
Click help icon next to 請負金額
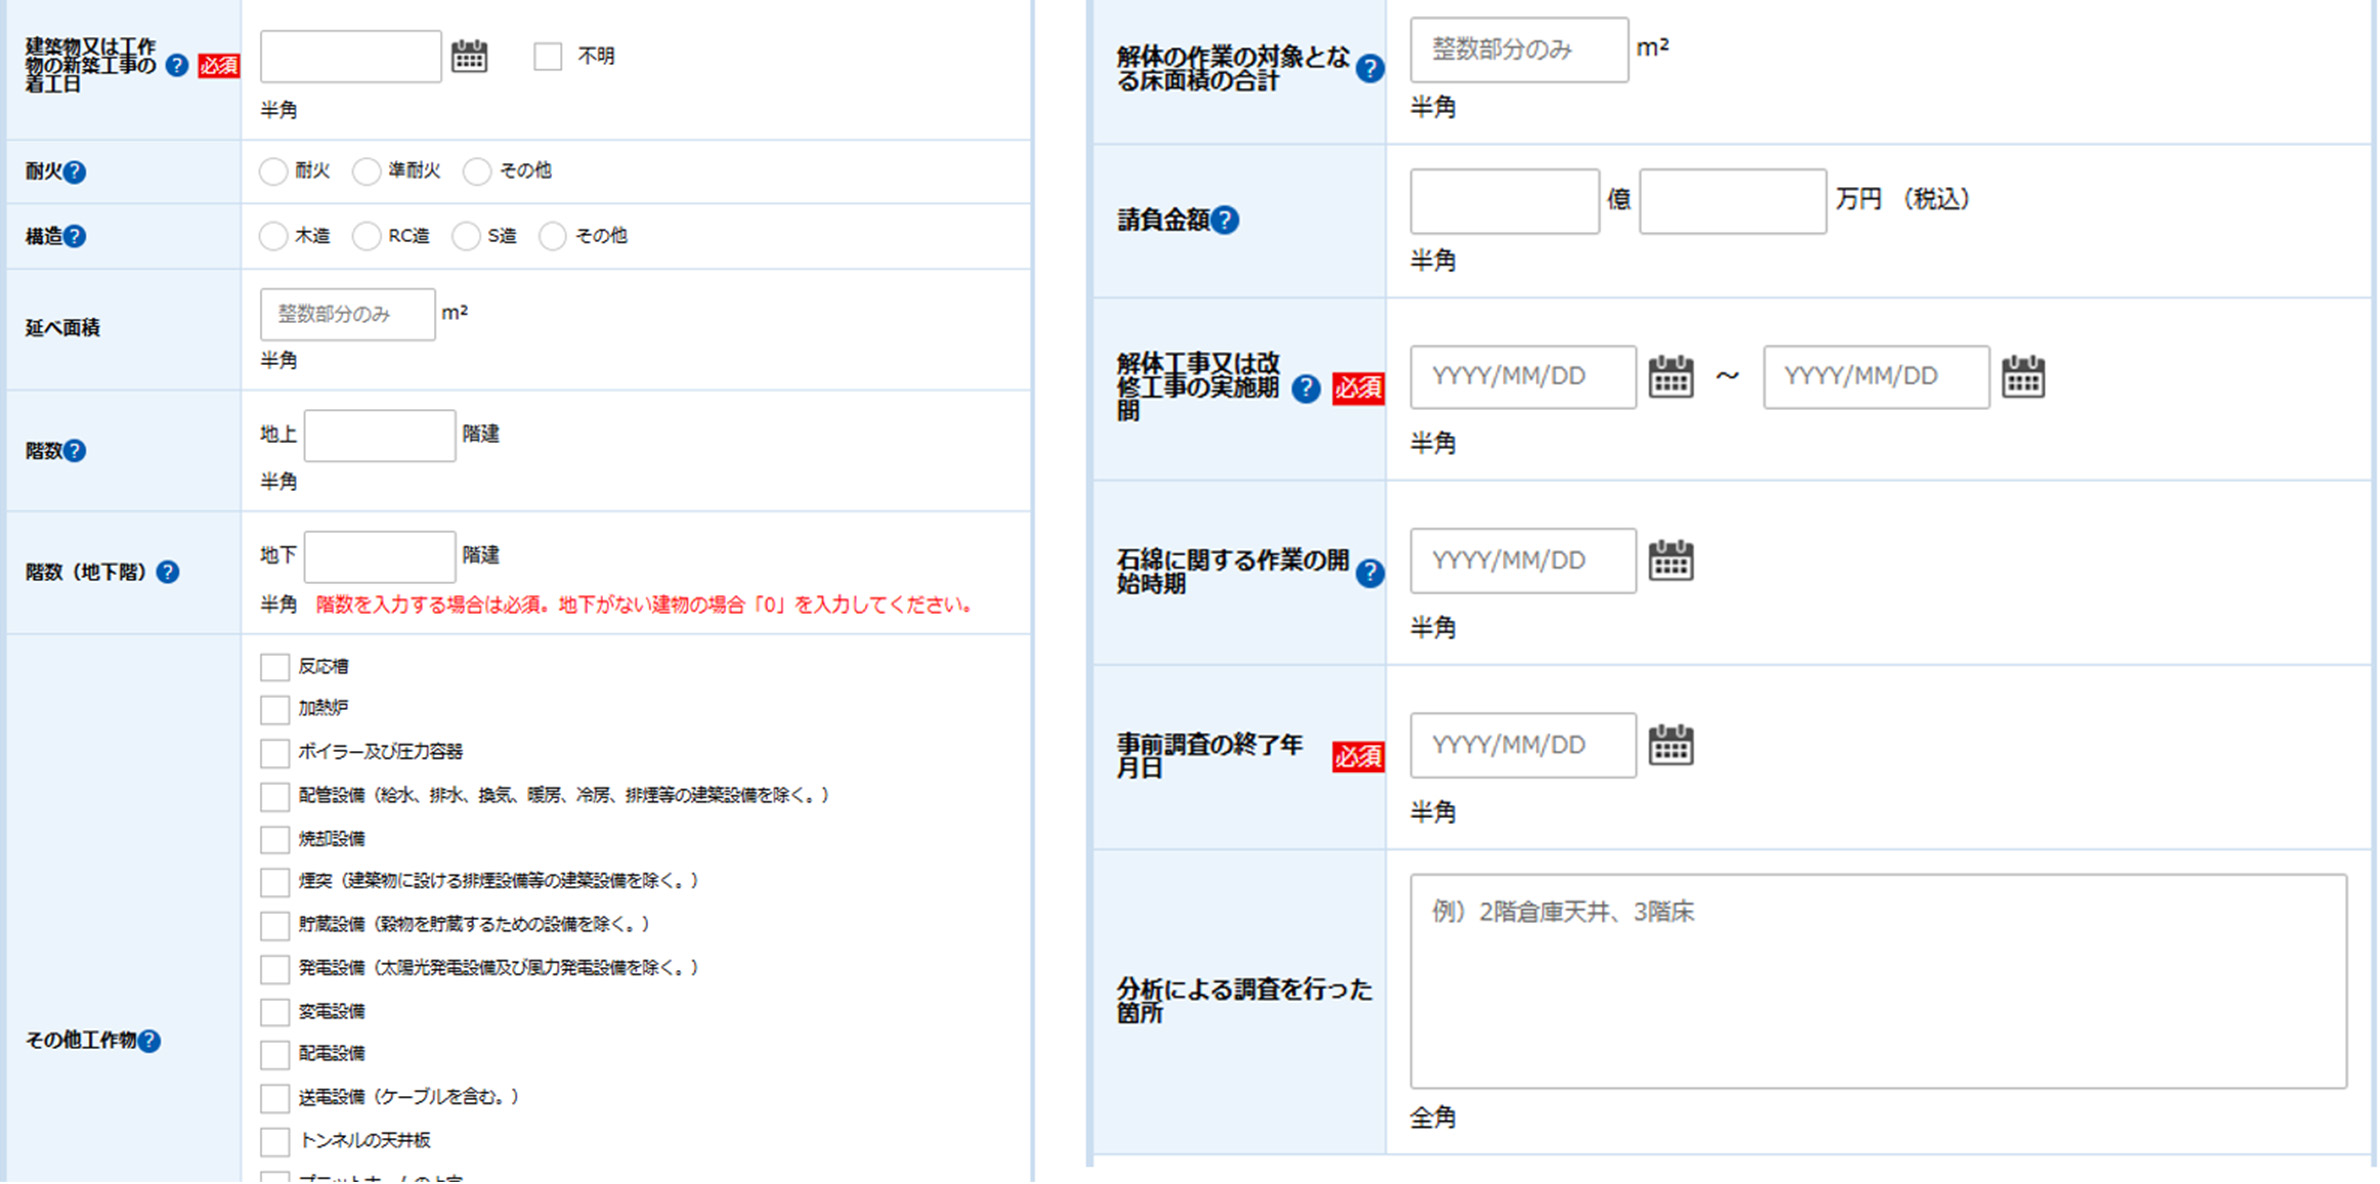point(1225,220)
